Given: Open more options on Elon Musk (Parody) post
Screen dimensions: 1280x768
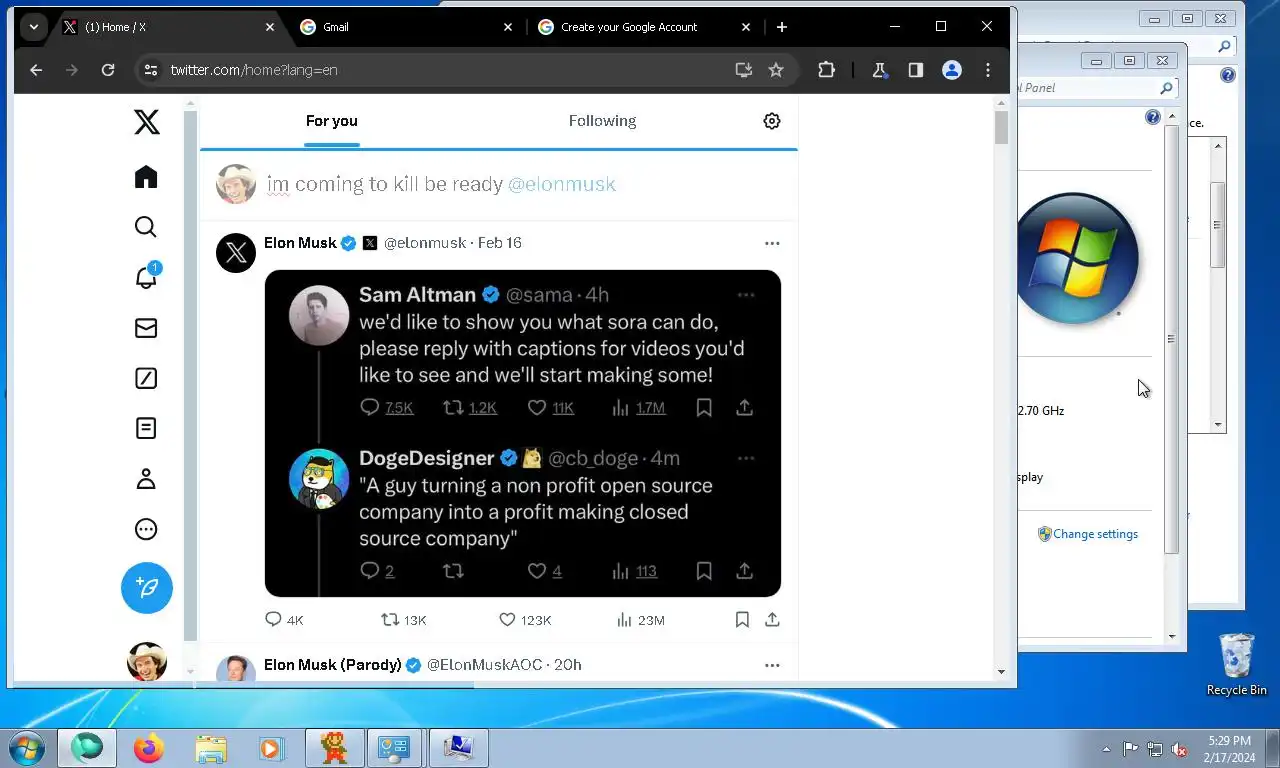Looking at the screenshot, I should (772, 665).
